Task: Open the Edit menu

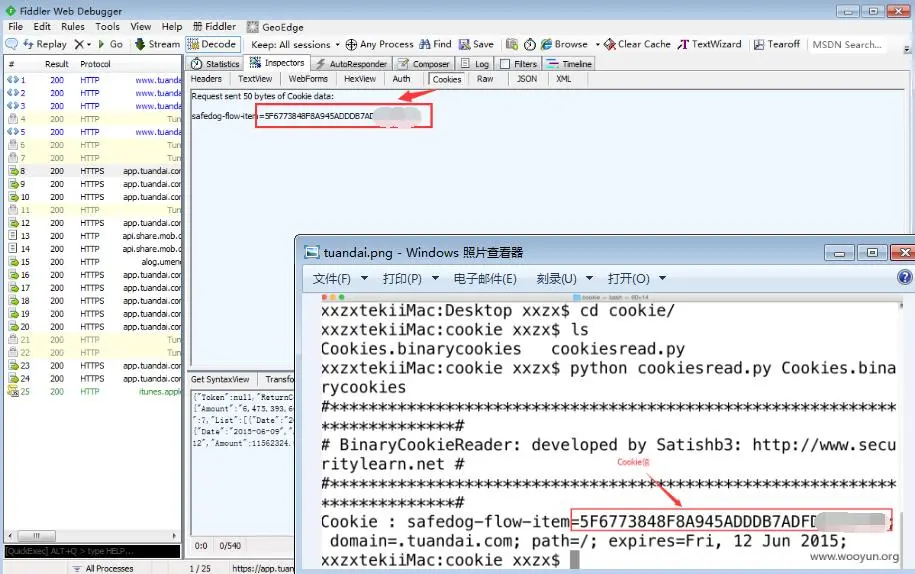Action: (42, 27)
